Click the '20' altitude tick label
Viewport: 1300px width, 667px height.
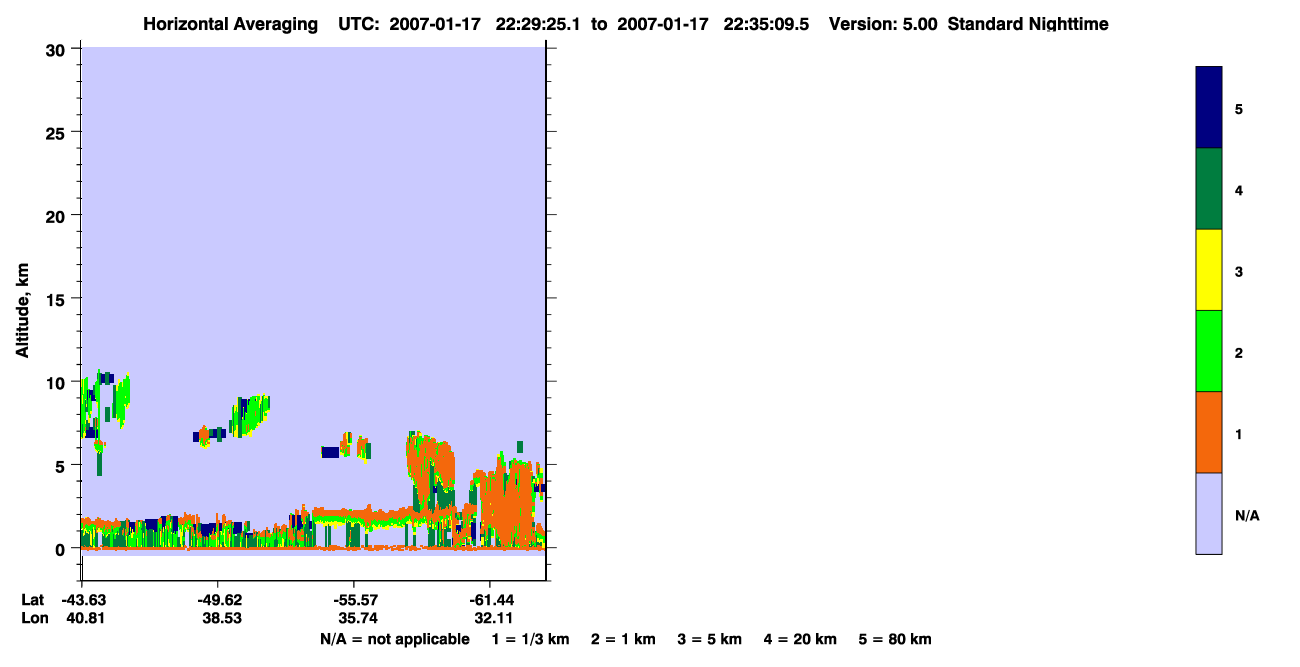pyautogui.click(x=56, y=215)
